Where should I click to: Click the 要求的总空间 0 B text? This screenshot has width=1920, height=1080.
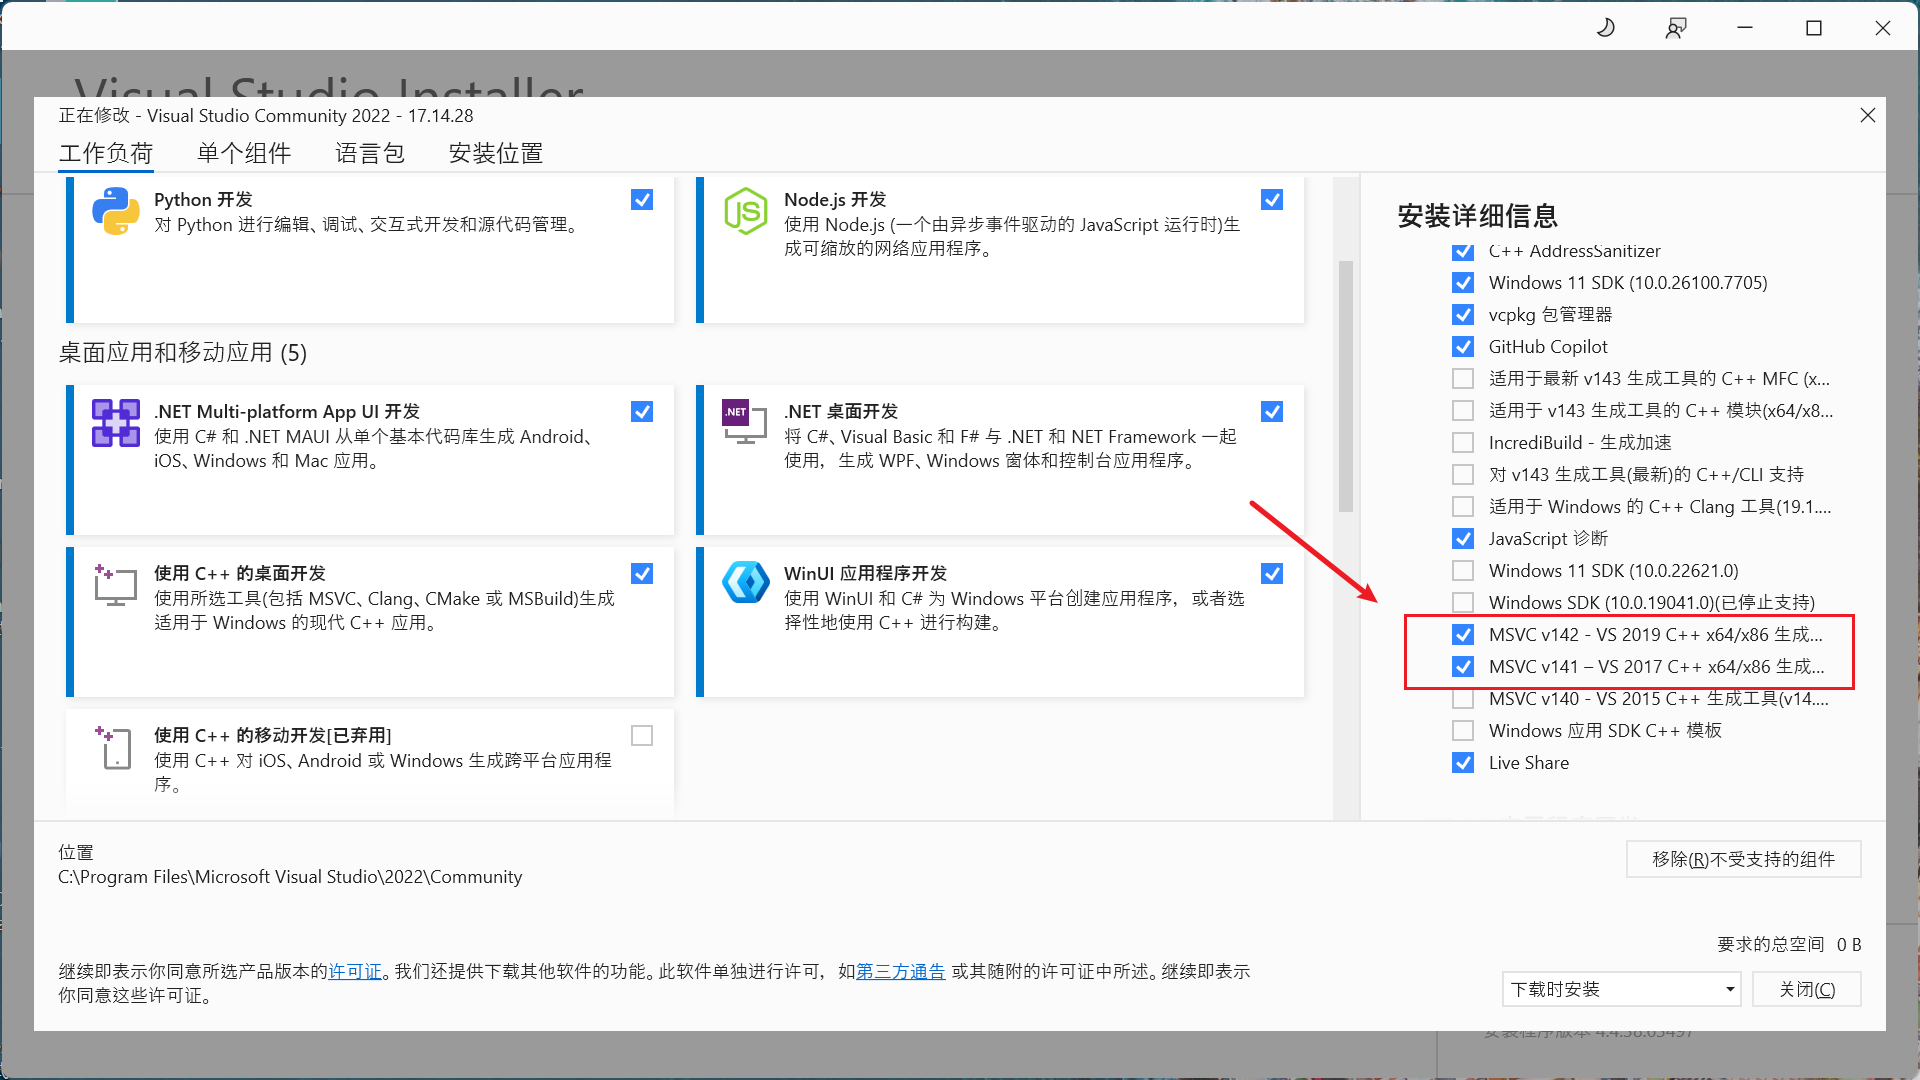(x=1789, y=945)
